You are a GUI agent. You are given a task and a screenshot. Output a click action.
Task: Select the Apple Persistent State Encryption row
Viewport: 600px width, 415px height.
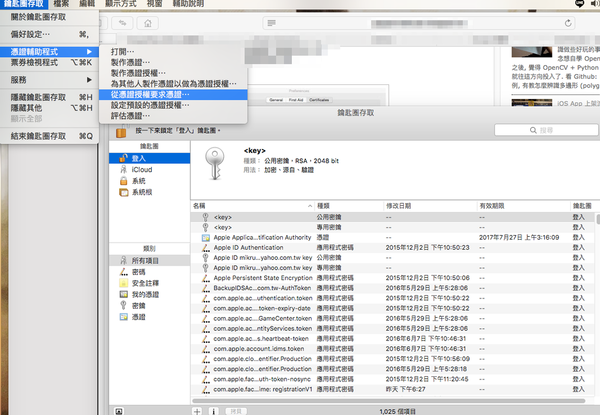pos(393,278)
